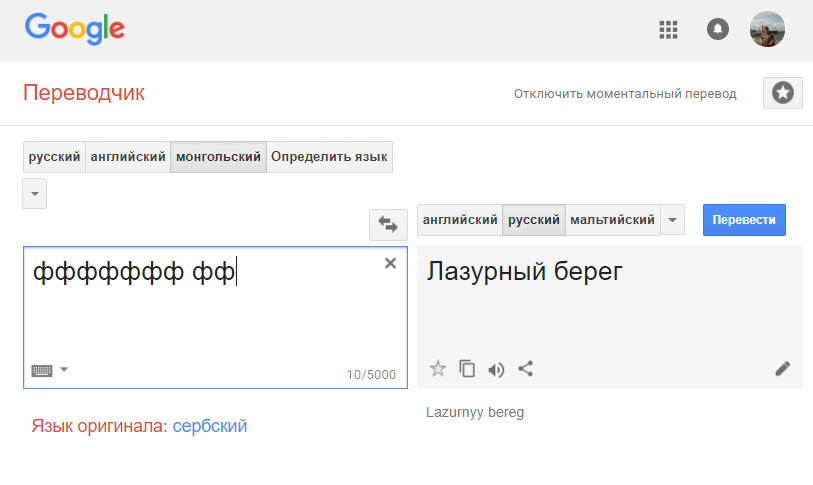Choose Определить язык detection option
Viewport: 813px width, 485px height.
pos(329,157)
